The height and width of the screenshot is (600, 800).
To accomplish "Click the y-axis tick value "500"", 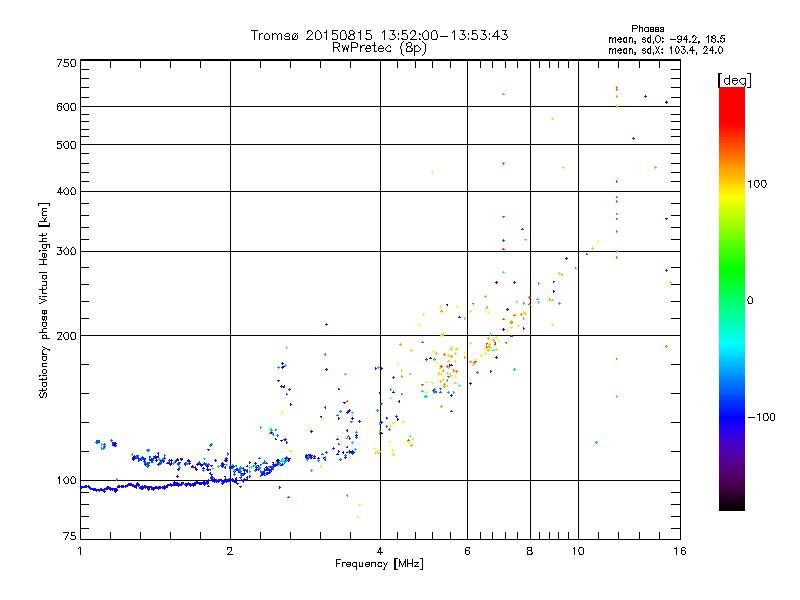I will (67, 145).
